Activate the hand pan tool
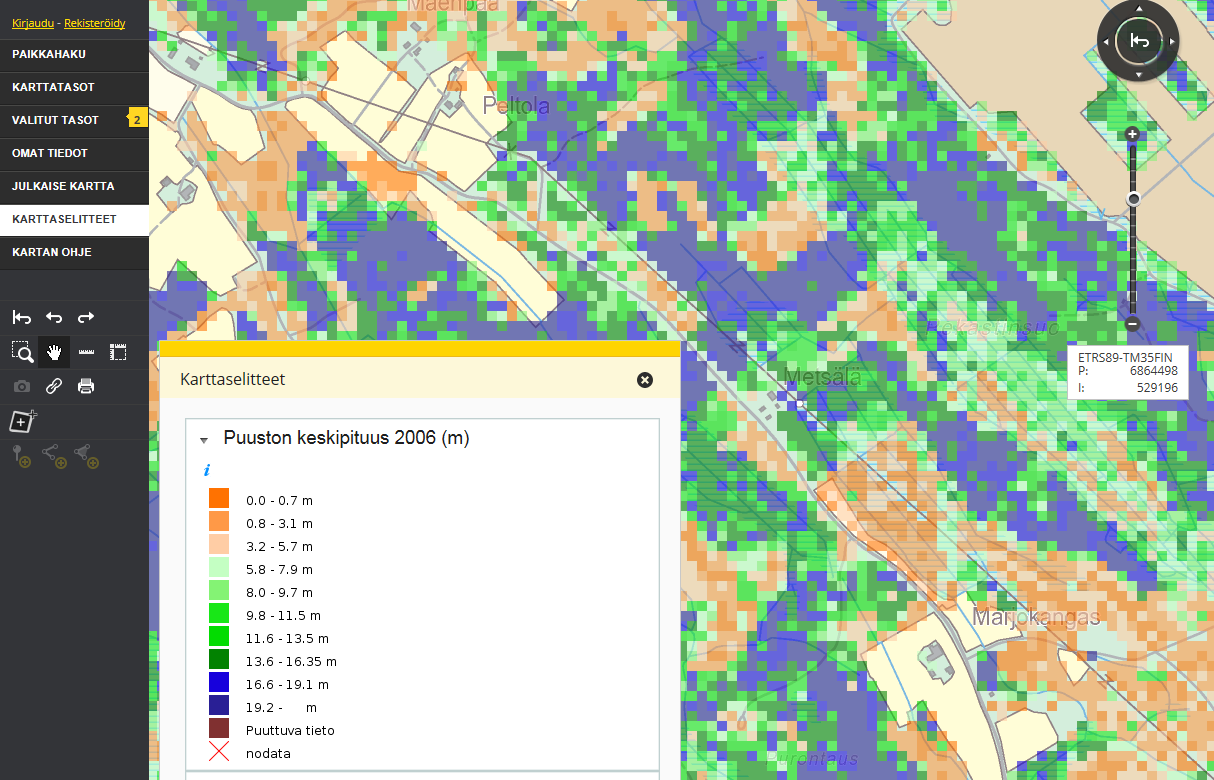Image resolution: width=1214 pixels, height=780 pixels. point(54,352)
